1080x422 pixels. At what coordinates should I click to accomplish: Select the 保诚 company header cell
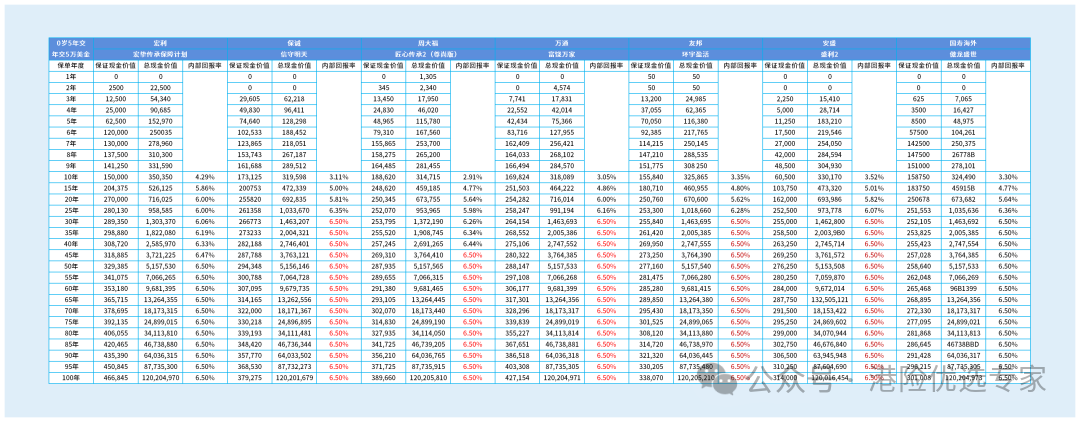pos(294,43)
